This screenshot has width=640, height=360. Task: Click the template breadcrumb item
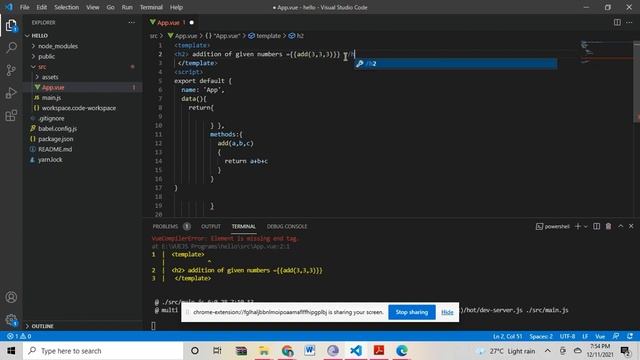[x=264, y=36]
